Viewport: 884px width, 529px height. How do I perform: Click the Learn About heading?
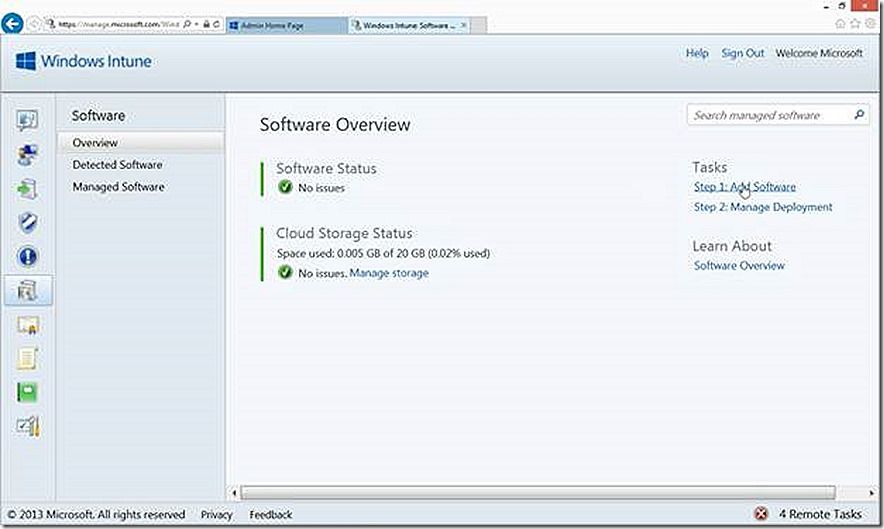click(732, 246)
